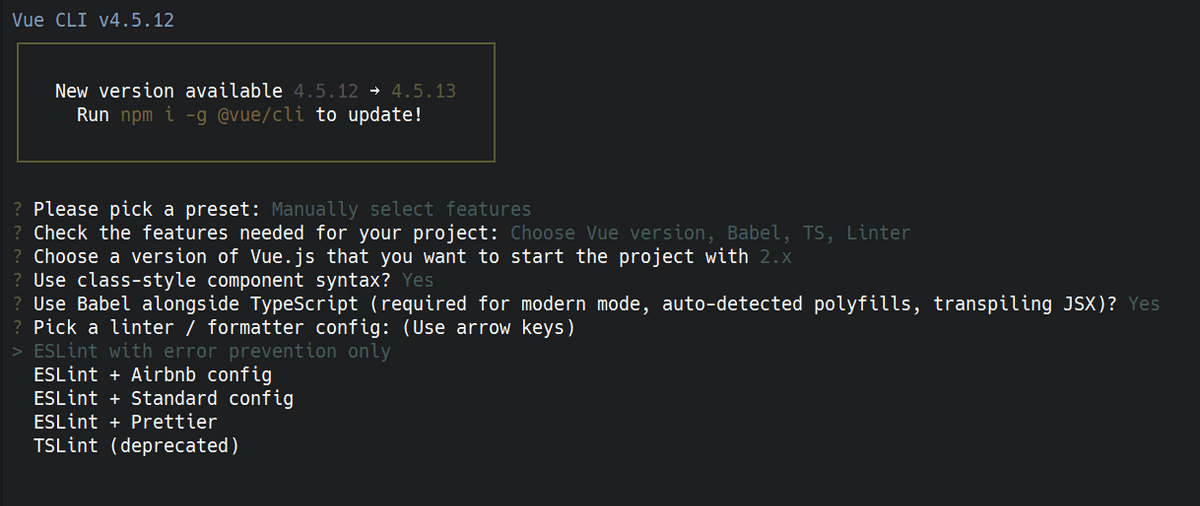Click the 2.x Vue version answer
1200x506 pixels.
tap(775, 256)
